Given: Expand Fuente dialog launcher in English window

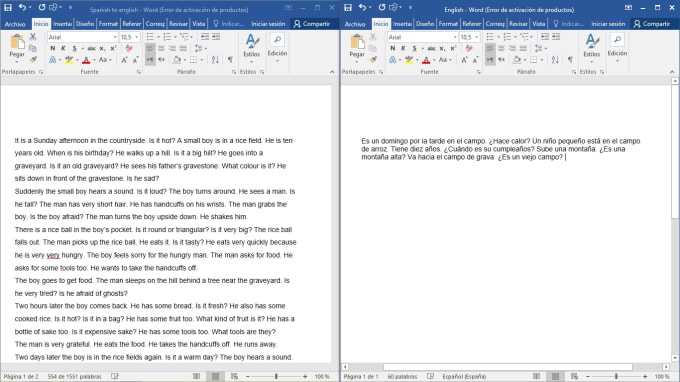Looking at the screenshot, I should [x=479, y=72].
